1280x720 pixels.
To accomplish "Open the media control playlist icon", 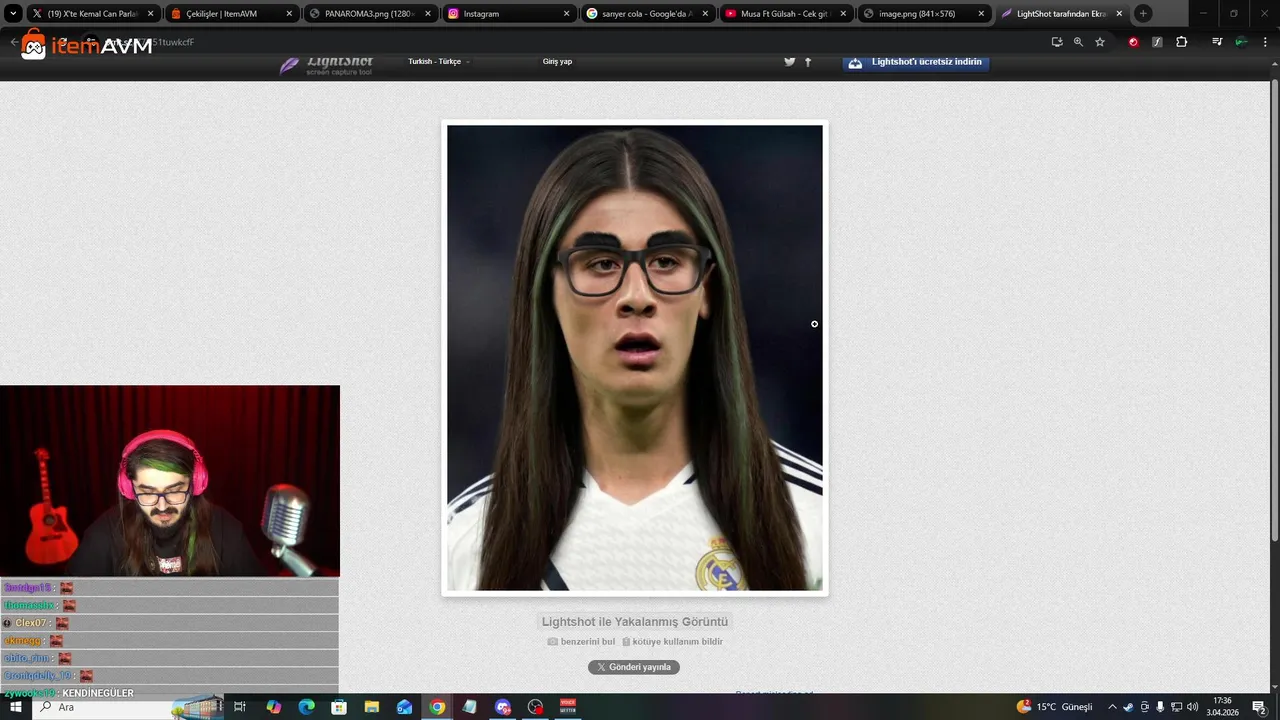I will (x=1217, y=42).
